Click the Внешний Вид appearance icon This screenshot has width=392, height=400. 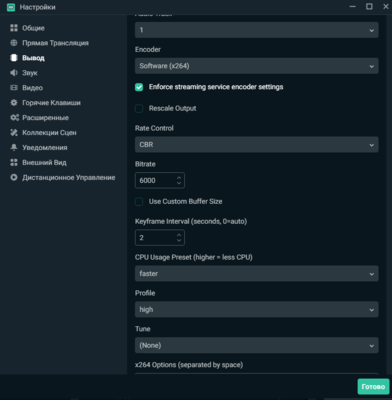(x=14, y=162)
